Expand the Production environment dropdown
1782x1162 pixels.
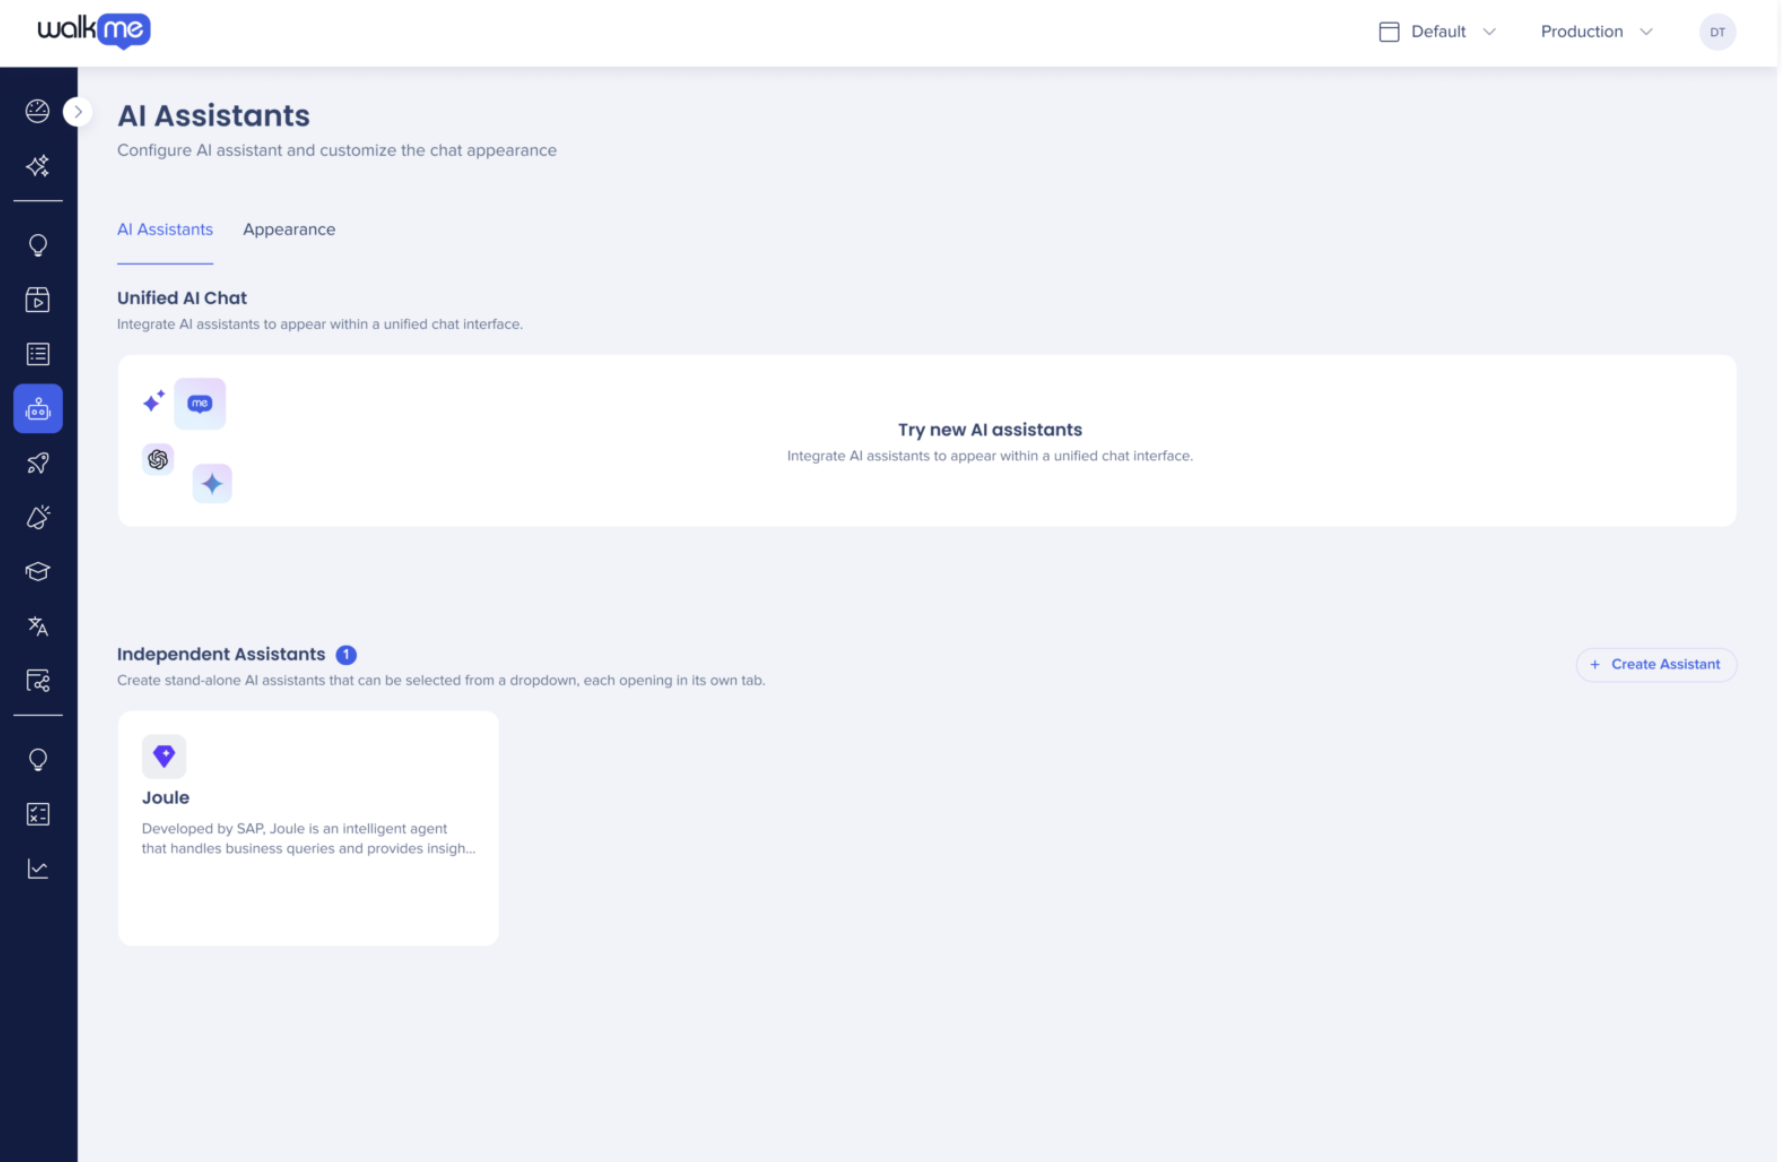(x=1596, y=32)
